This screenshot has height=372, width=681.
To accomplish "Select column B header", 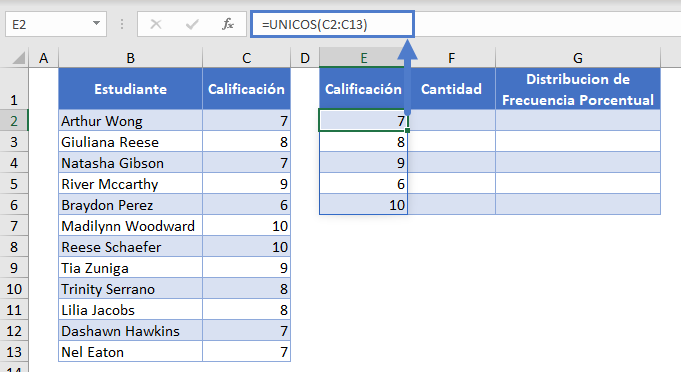I will (130, 58).
